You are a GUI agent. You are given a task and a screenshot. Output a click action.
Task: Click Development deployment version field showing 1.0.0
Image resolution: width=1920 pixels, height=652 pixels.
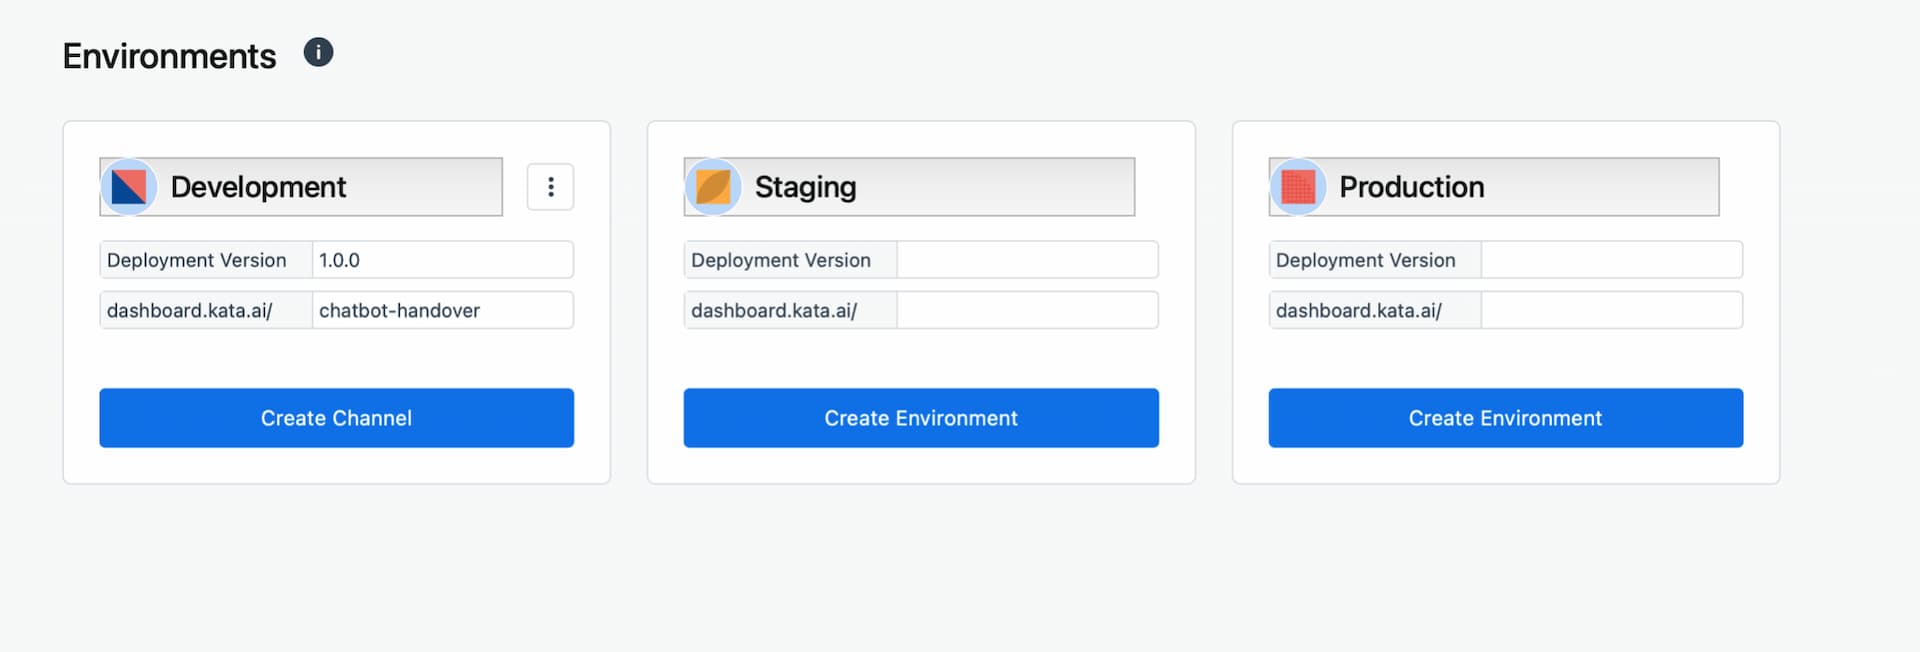[x=443, y=260]
